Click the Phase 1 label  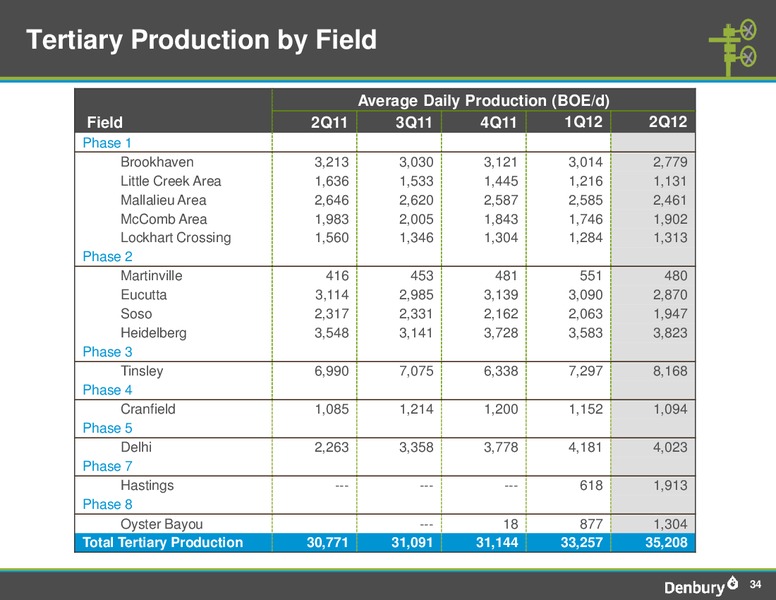[107, 143]
